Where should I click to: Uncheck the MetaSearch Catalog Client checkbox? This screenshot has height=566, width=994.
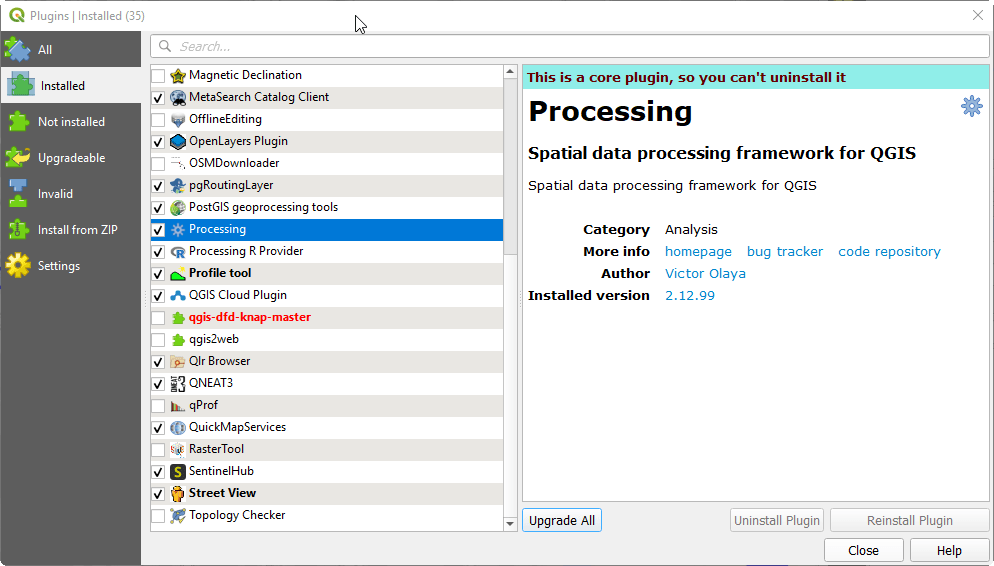[158, 97]
